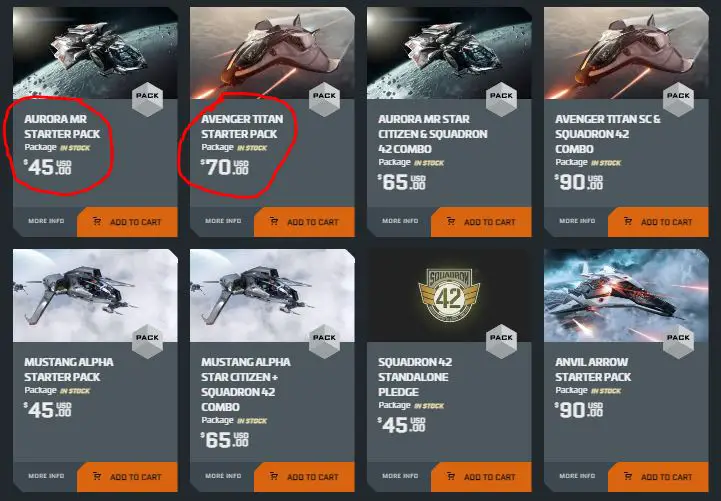721x501 pixels.
Task: Click cart icon on Mustang Alpha Starter Pack
Action: (97, 476)
